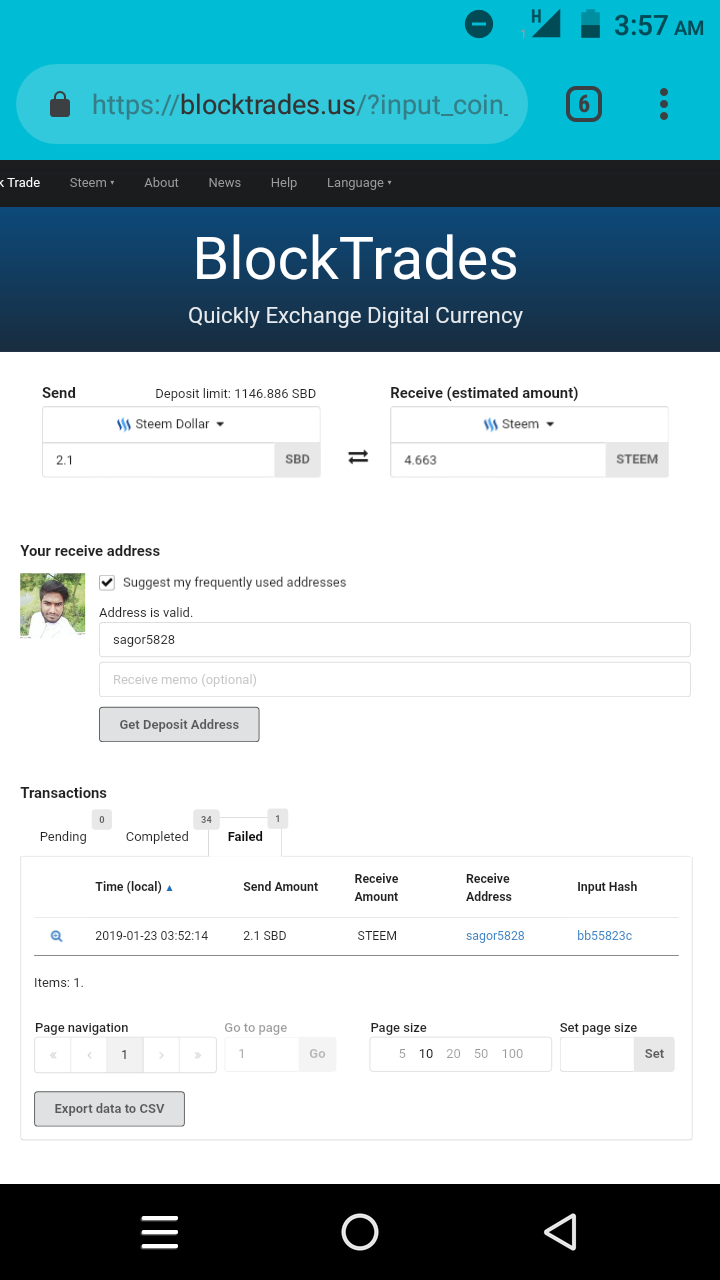Viewport: 720px width, 1280px height.
Task: Open the Steem receive currency dropdown
Action: pyautogui.click(x=529, y=424)
